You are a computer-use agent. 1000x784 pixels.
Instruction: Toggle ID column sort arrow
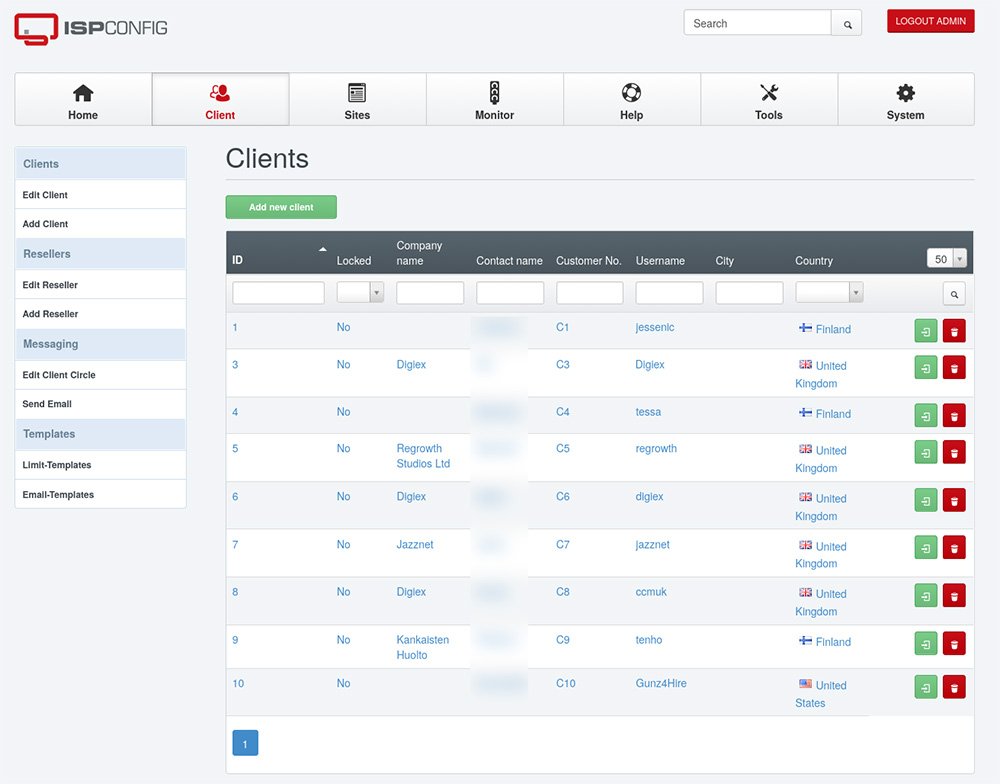tap(323, 249)
